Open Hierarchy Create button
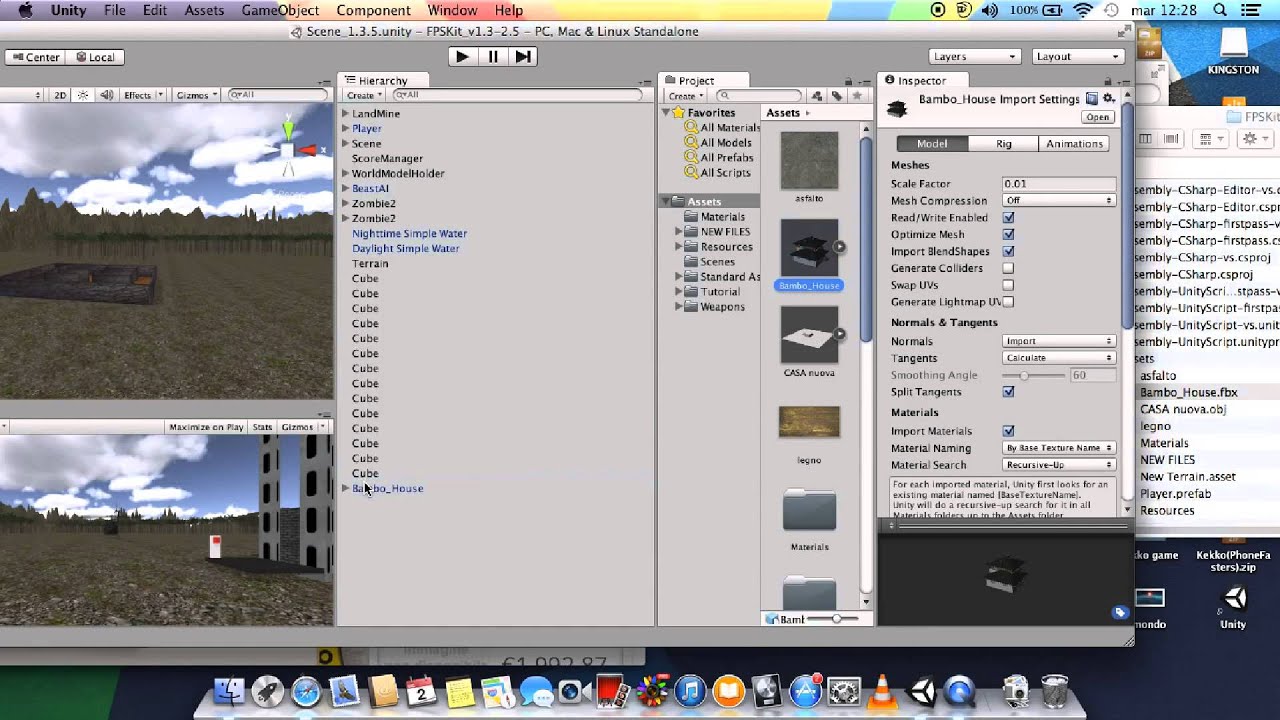This screenshot has width=1280, height=720. click(x=363, y=96)
